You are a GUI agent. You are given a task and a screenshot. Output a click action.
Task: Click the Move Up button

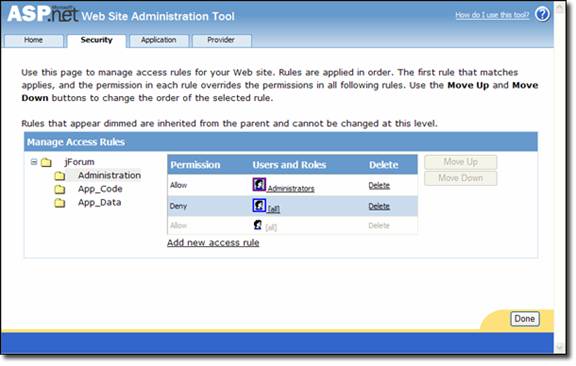click(x=461, y=162)
